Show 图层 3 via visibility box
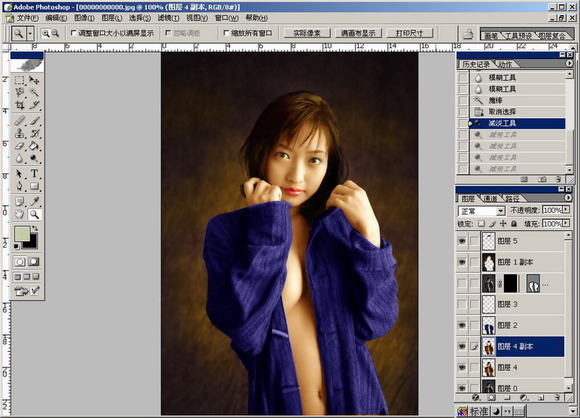 462,304
